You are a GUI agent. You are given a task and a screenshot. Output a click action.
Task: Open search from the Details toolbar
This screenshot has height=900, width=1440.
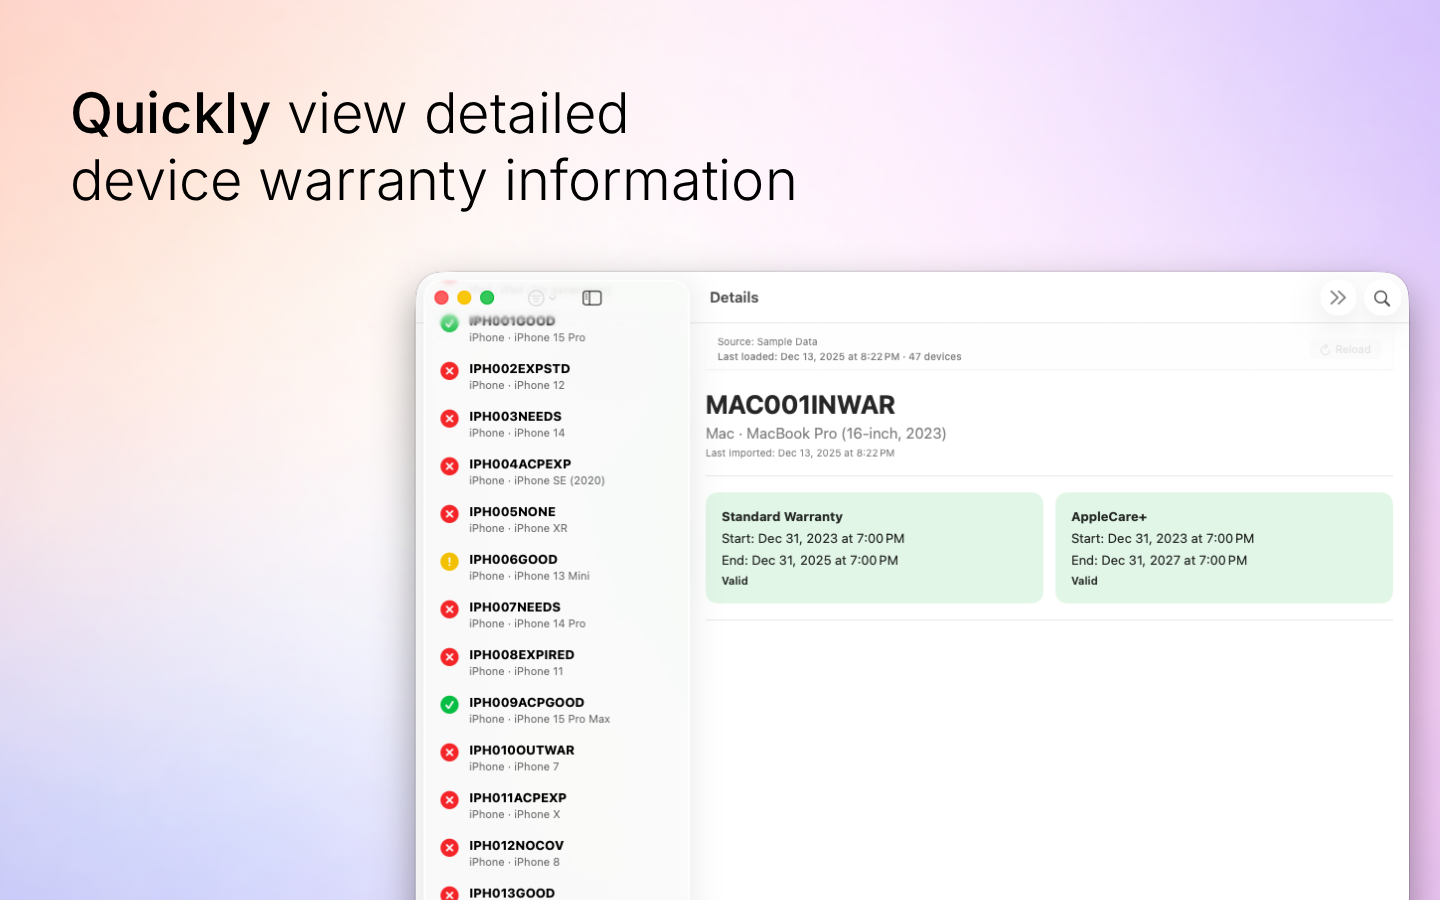click(1382, 297)
